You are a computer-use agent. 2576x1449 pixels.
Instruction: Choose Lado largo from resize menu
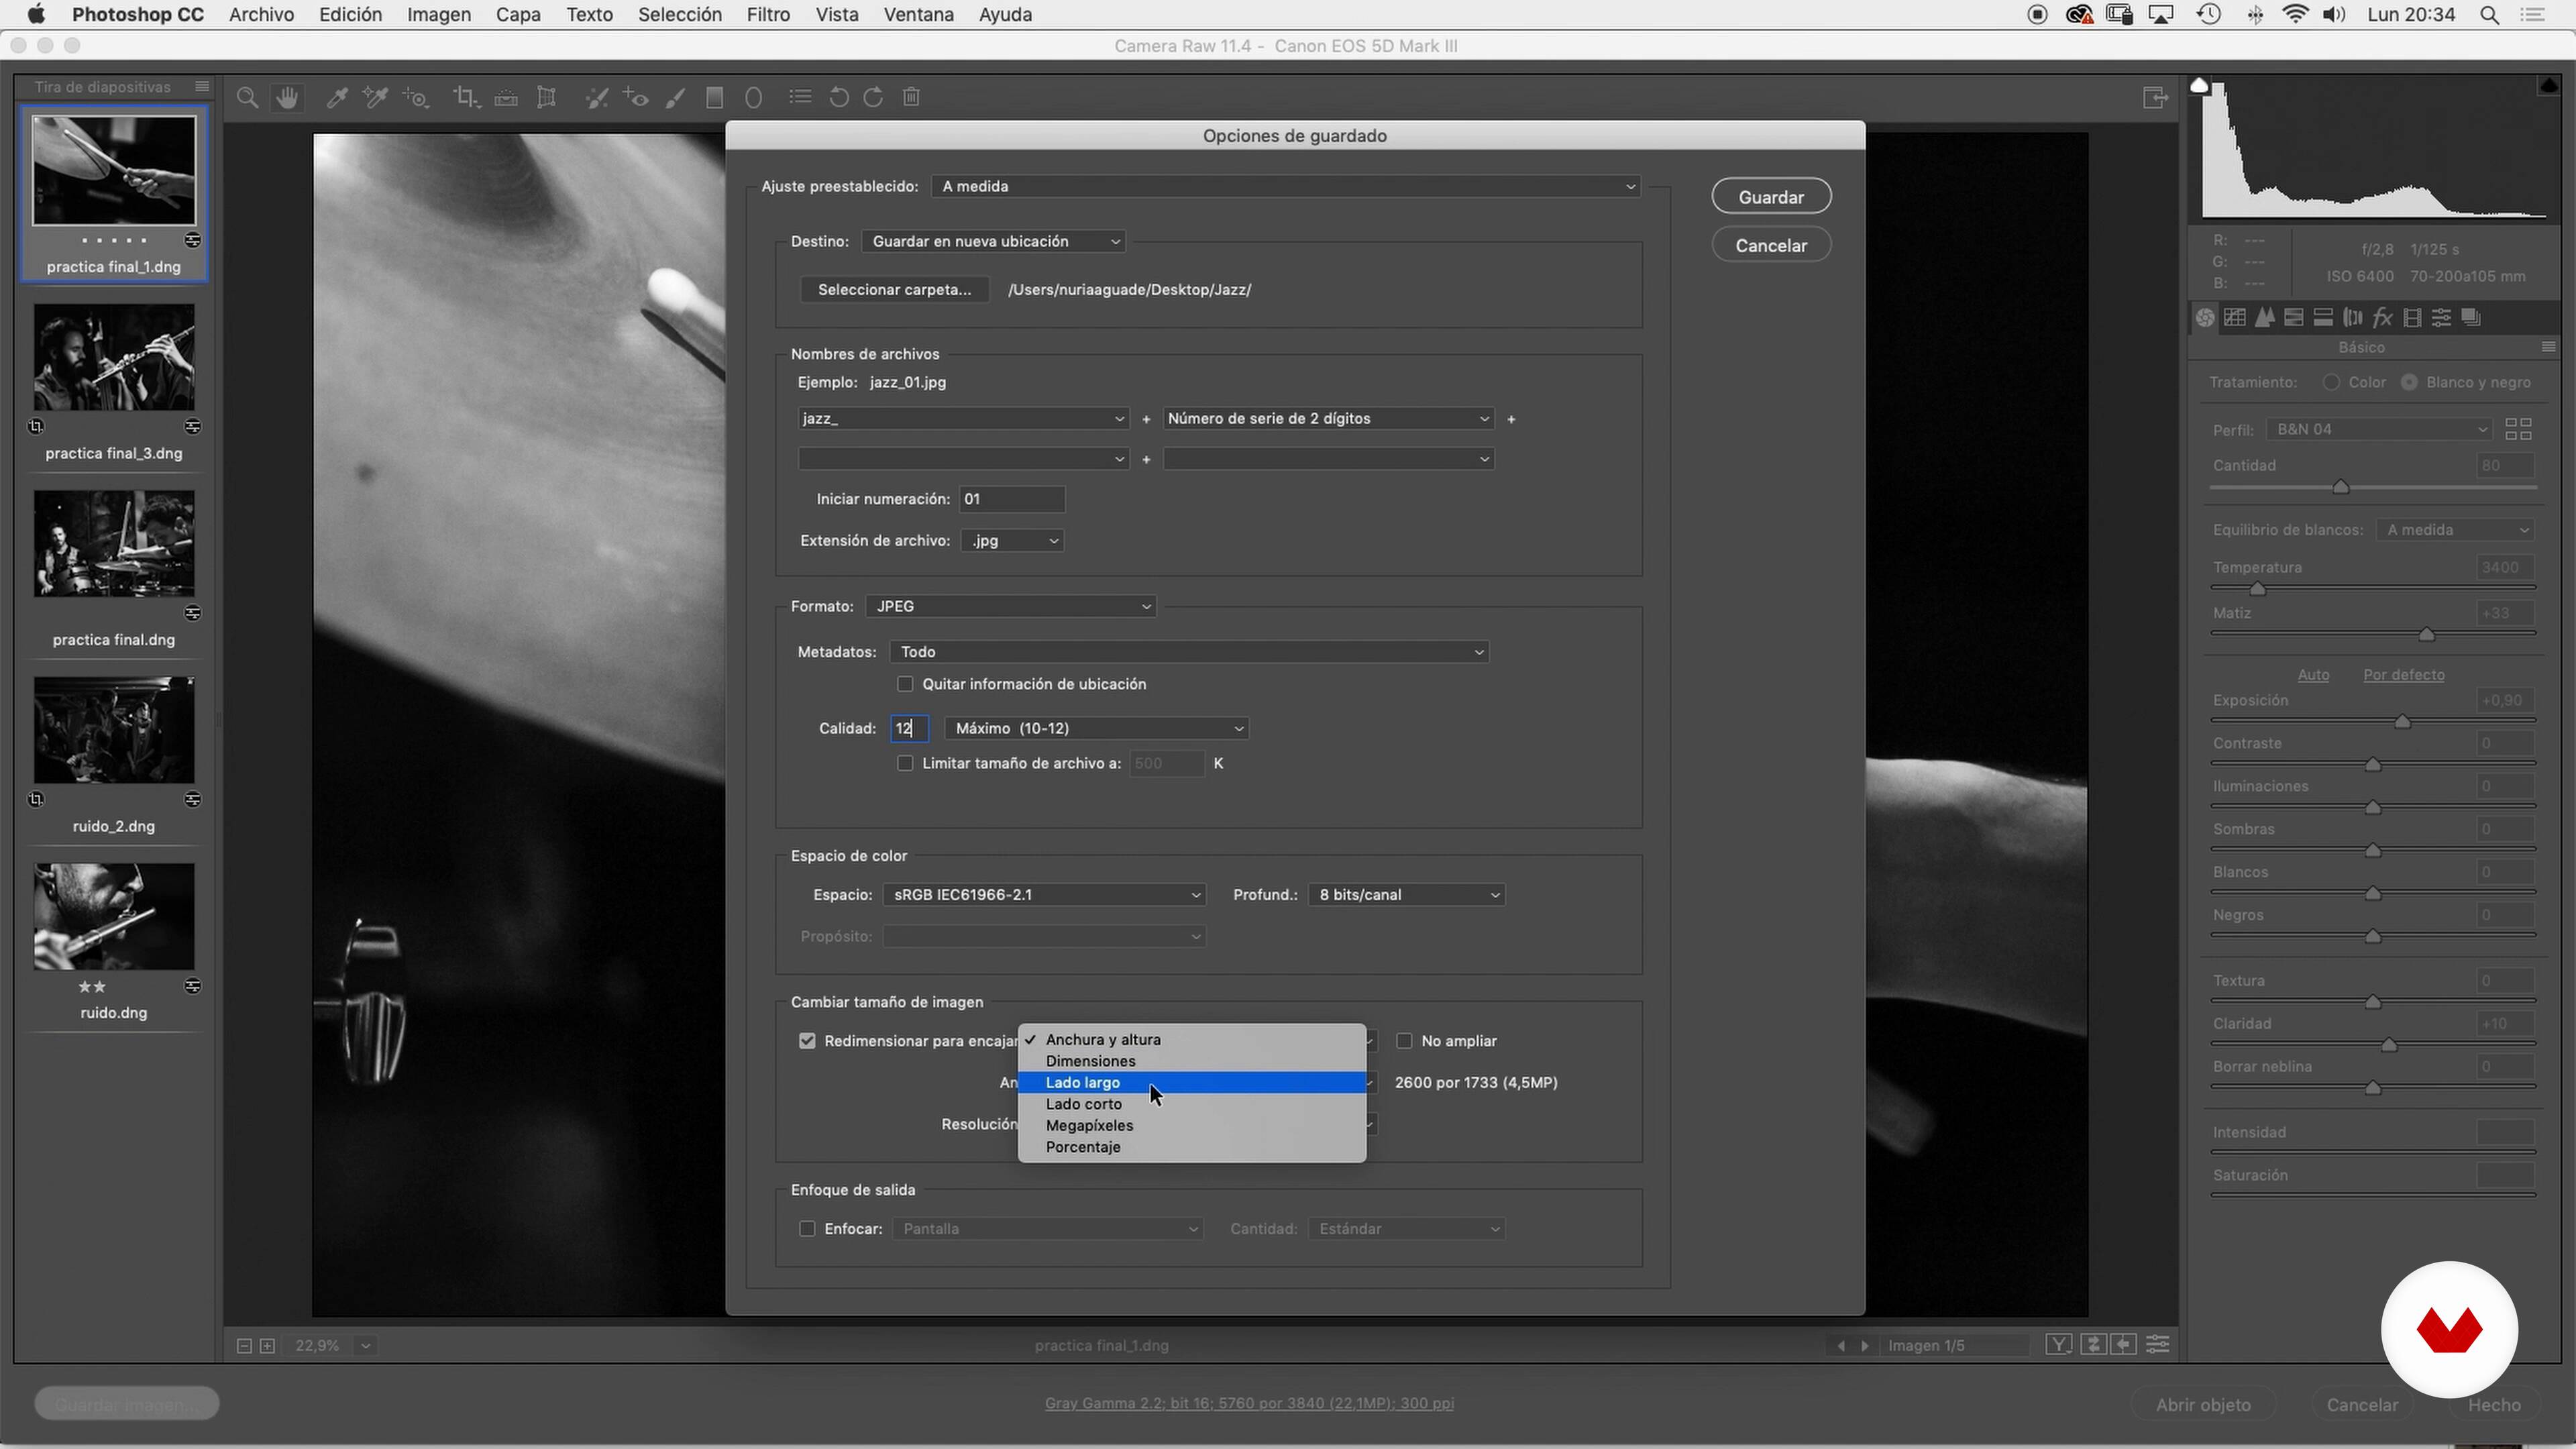pyautogui.click(x=1192, y=1083)
